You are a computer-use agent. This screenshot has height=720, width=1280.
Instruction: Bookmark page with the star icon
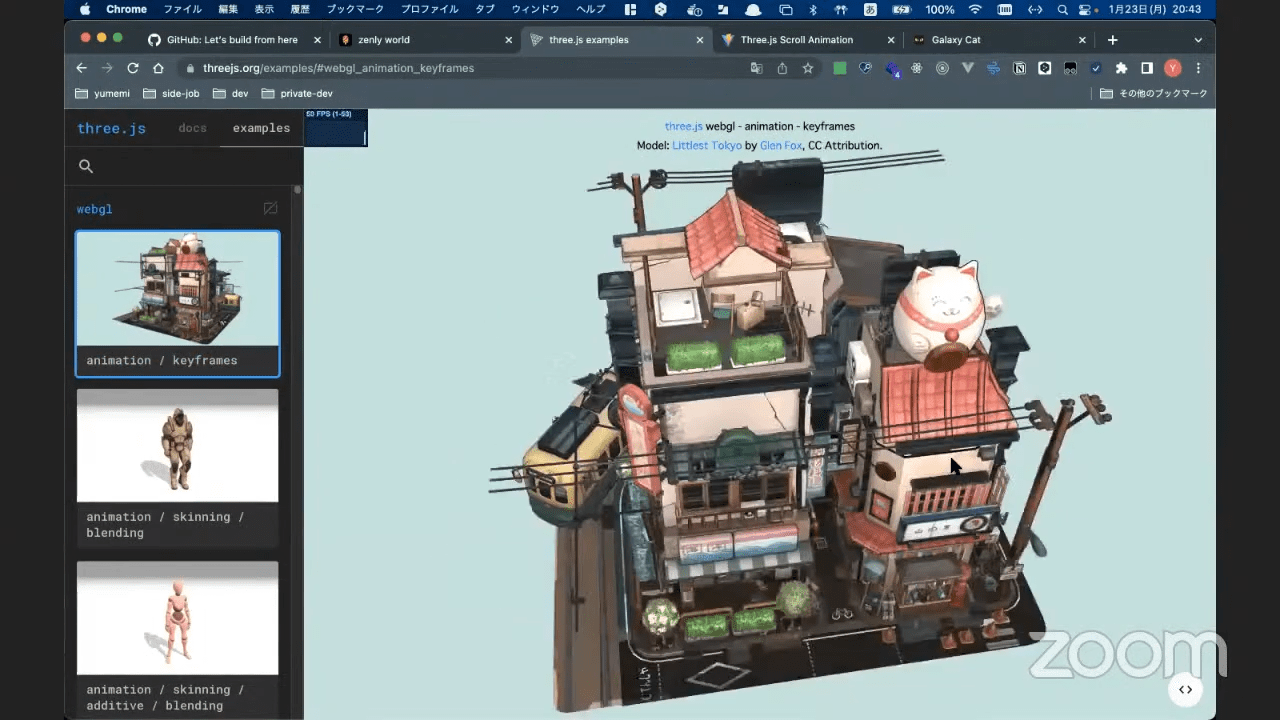pos(808,68)
